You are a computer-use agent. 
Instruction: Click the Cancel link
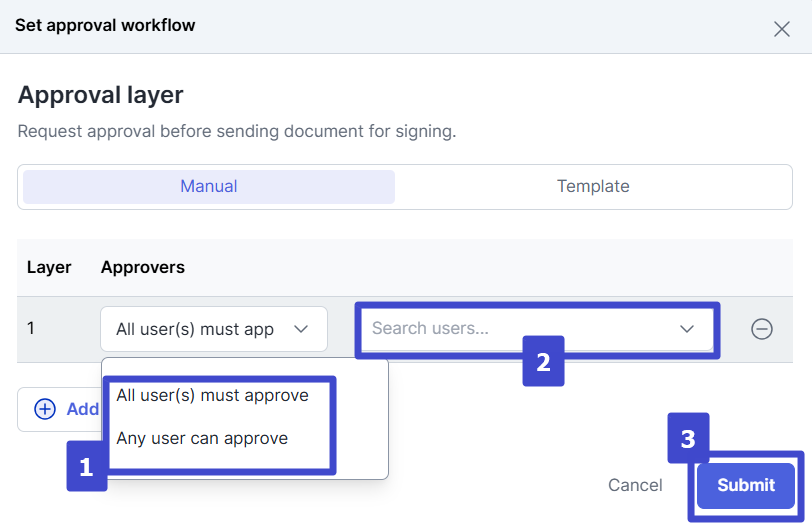(x=635, y=485)
